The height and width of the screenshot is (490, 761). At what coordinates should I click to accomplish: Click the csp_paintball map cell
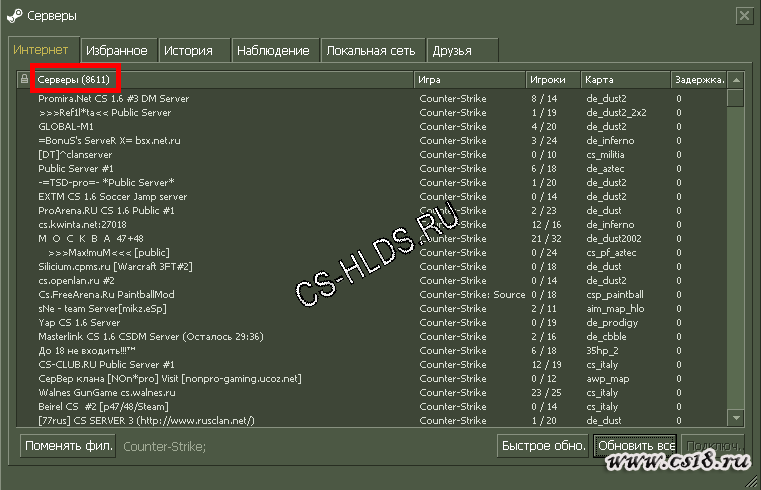(x=615, y=294)
